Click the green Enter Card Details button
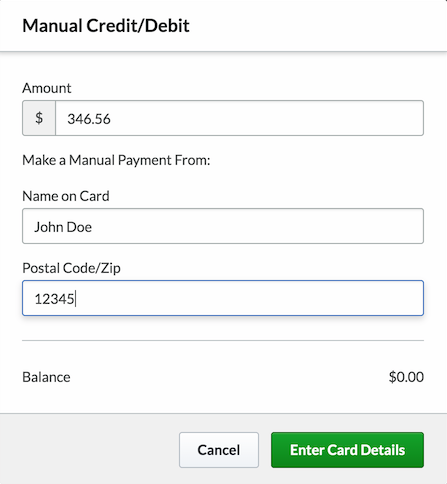This screenshot has width=447, height=484. pos(347,450)
